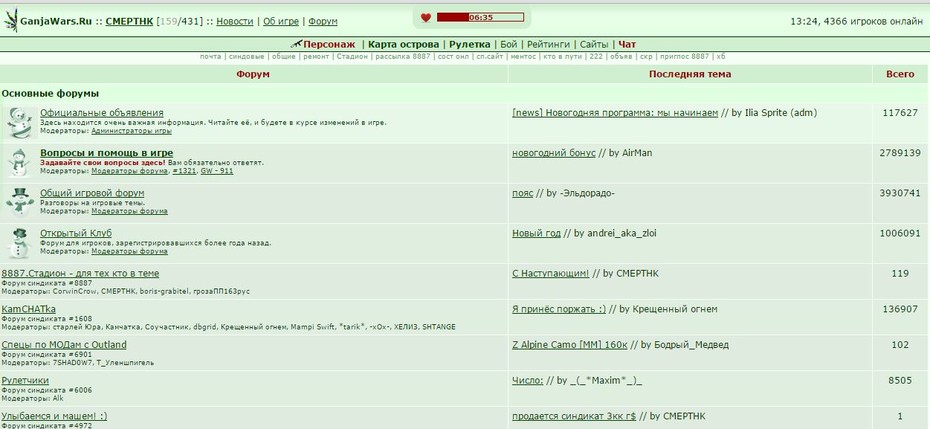Viewport: 930px width, 429px height.
Task: Click the СМЕРТНК profile link in header
Action: pos(129,21)
